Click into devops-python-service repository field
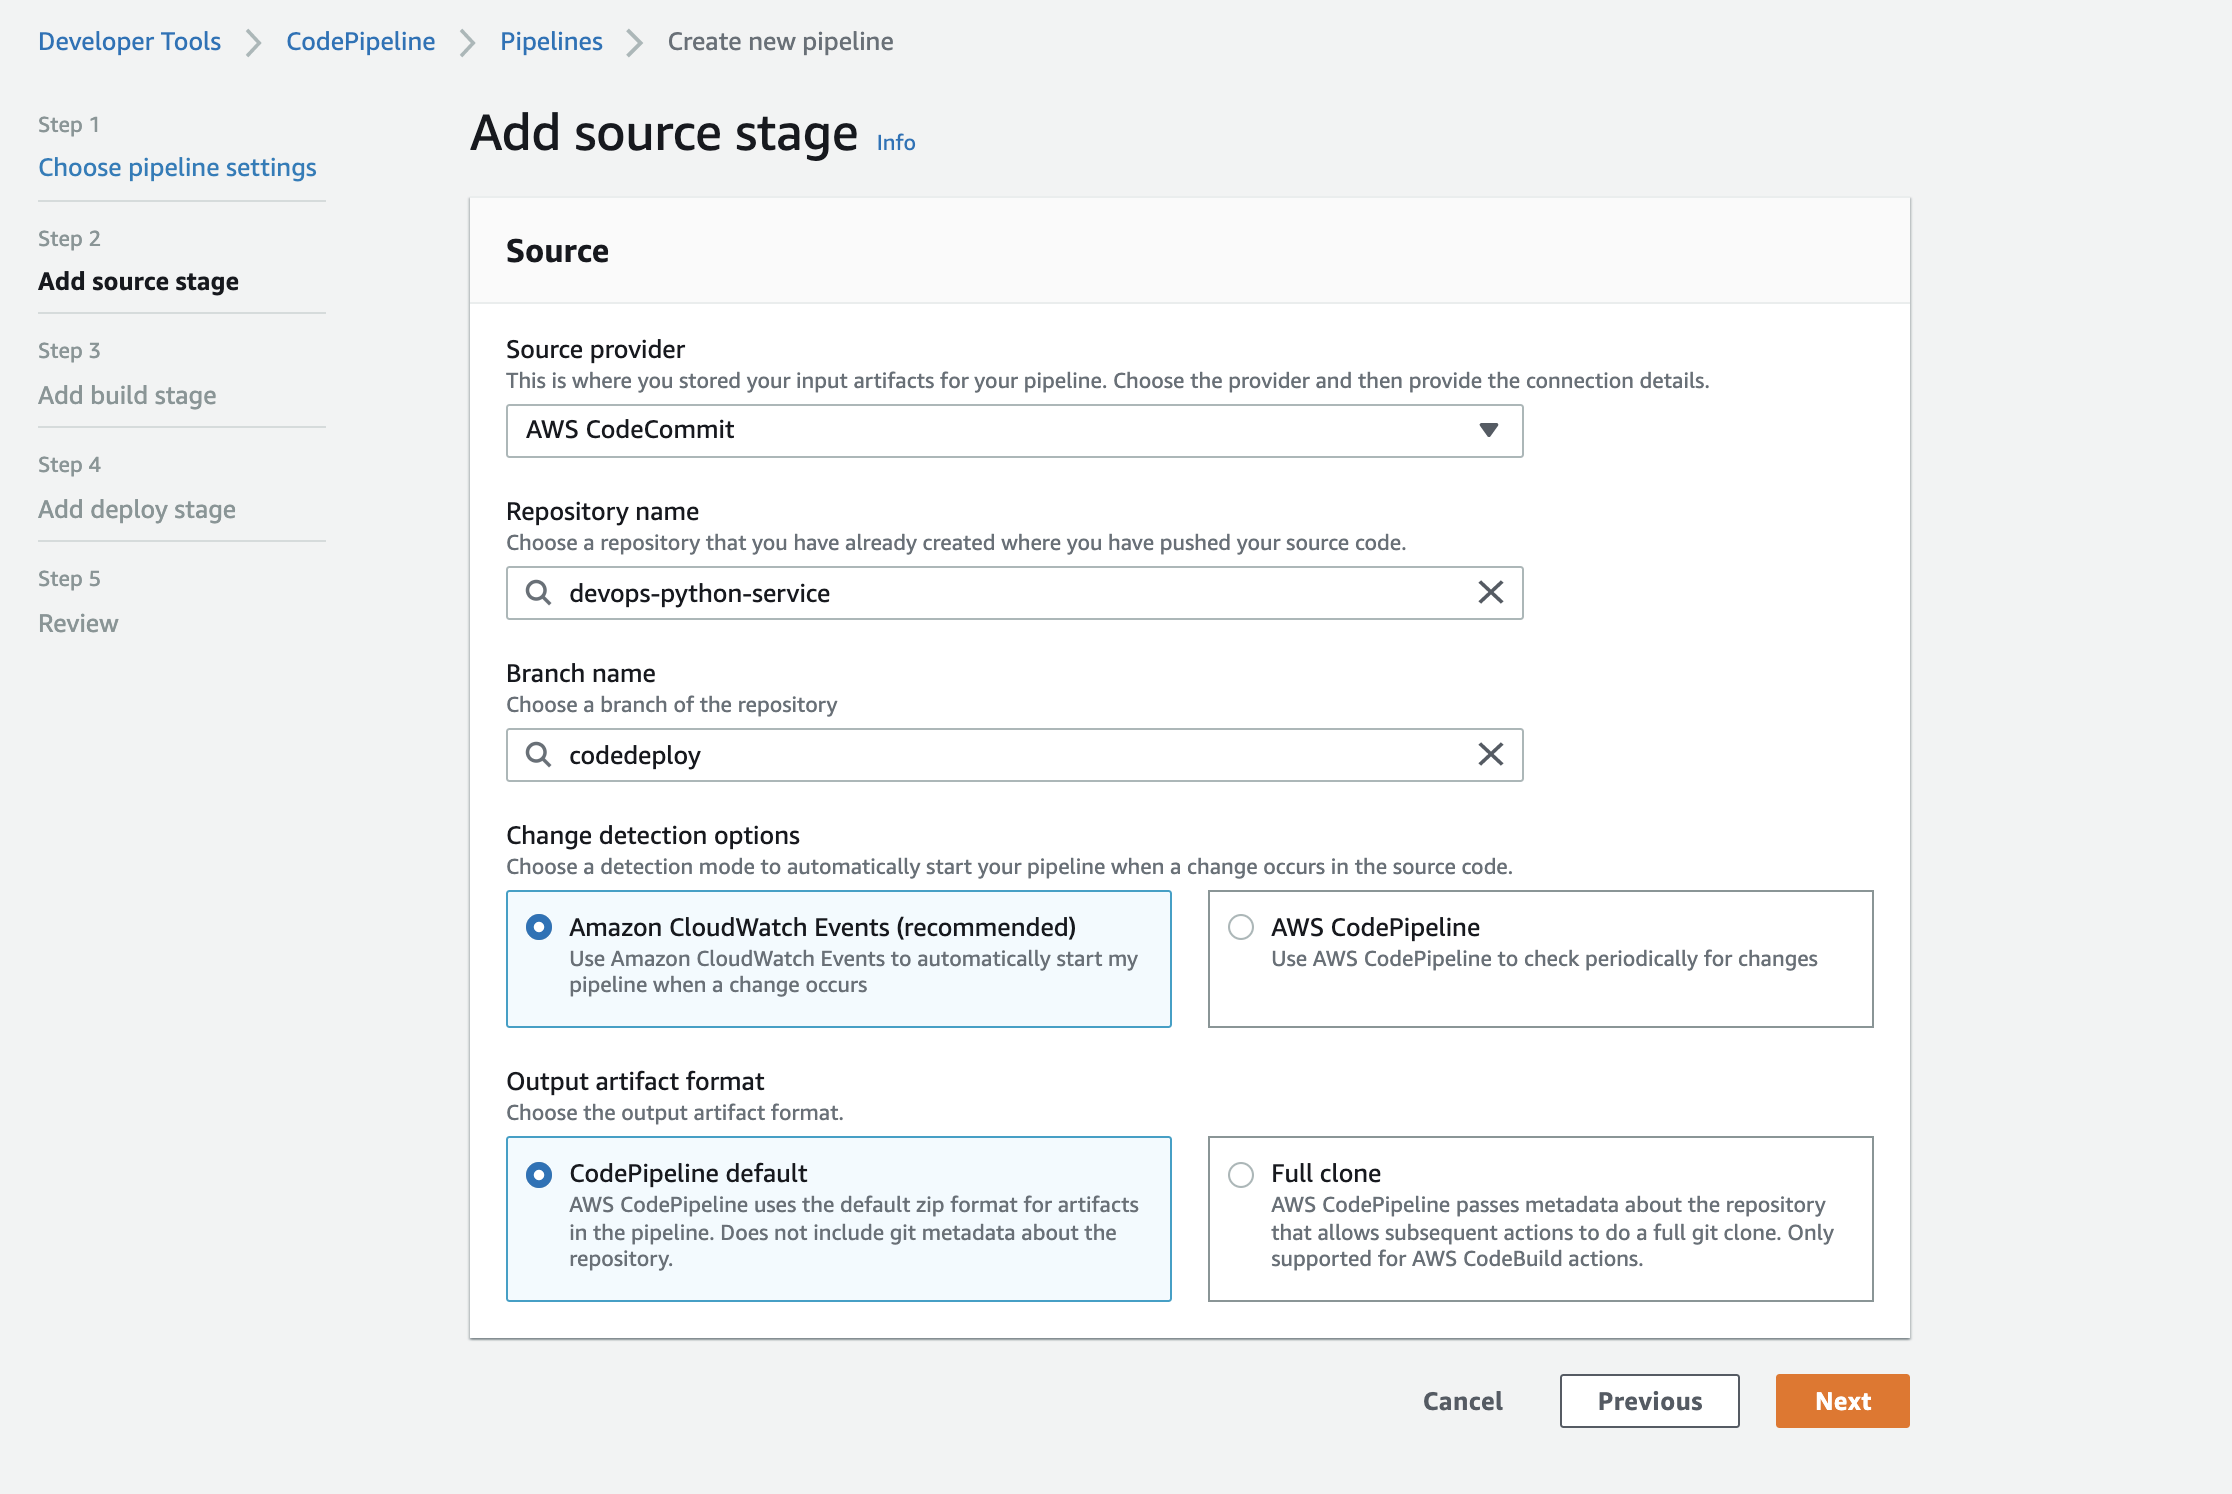The height and width of the screenshot is (1494, 2232). [x=1000, y=593]
